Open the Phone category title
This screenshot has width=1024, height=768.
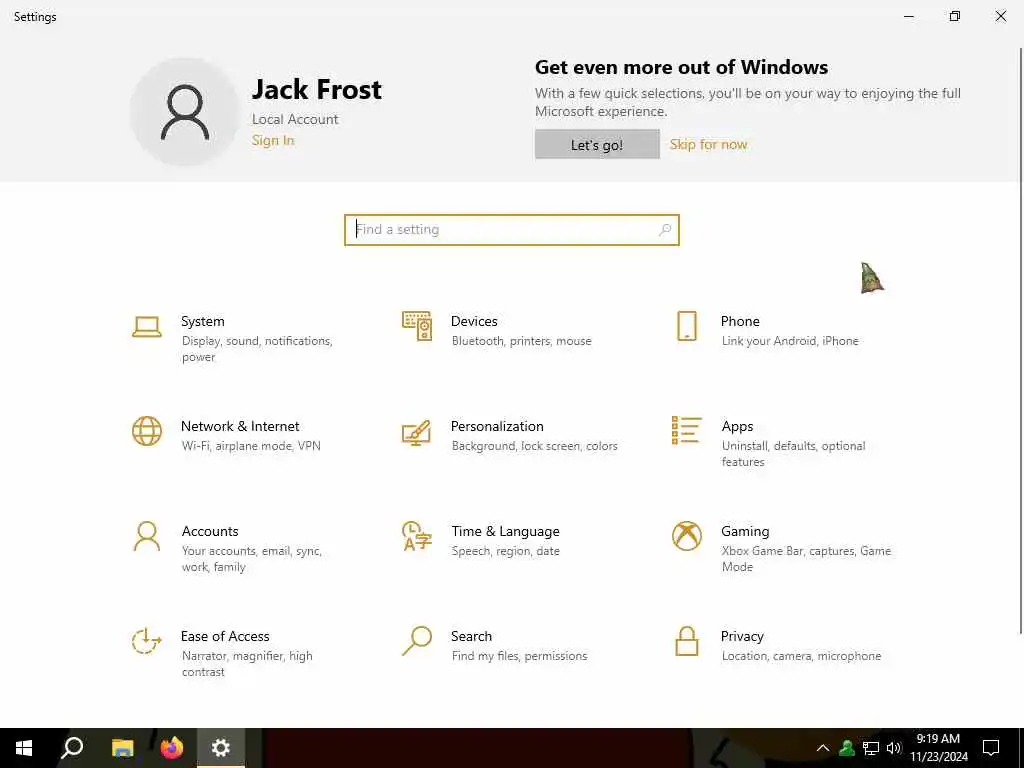coord(740,321)
